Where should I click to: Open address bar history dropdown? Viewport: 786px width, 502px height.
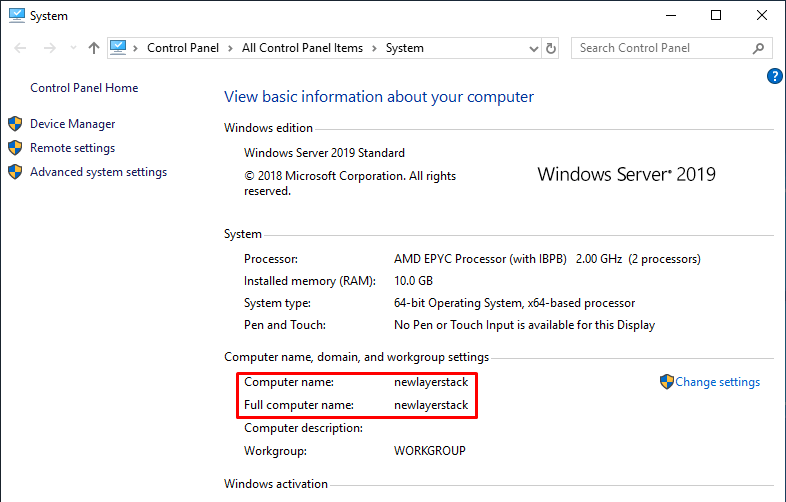(533, 49)
